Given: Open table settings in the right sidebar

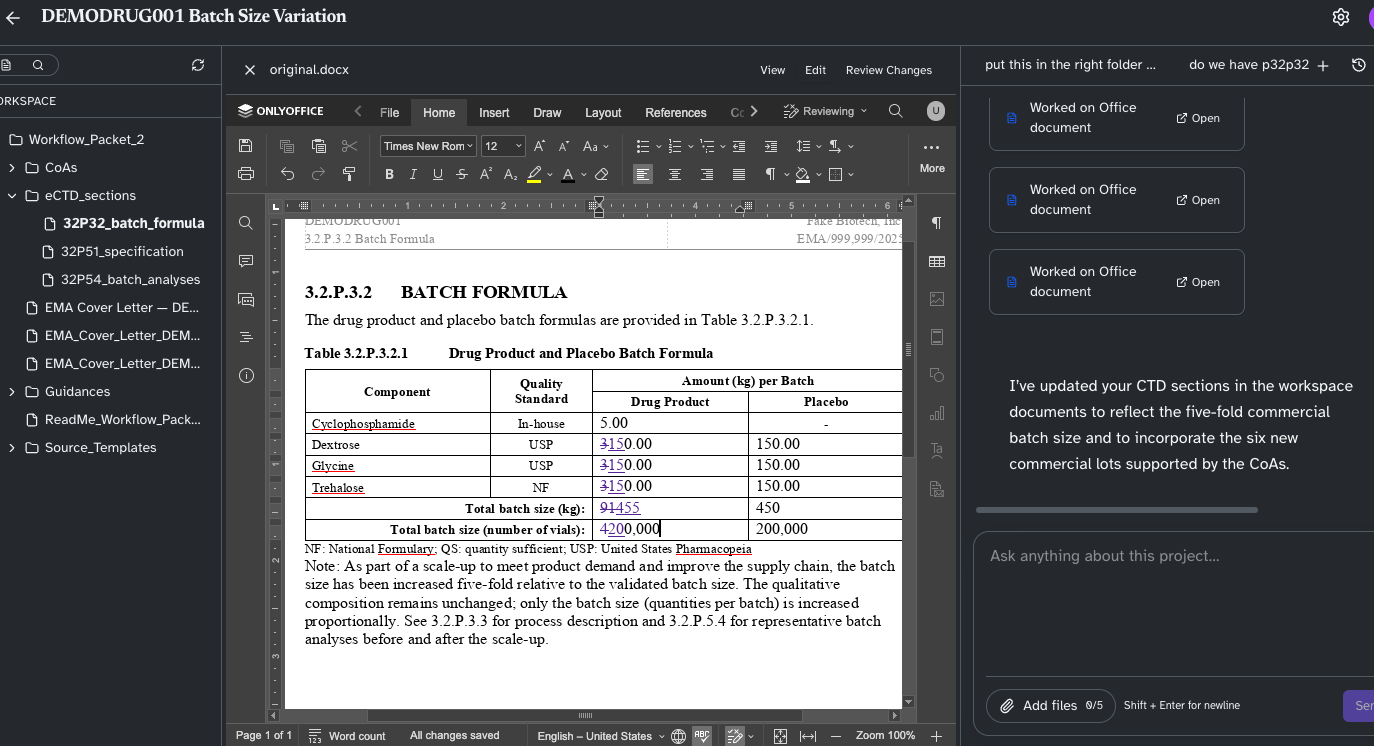Looking at the screenshot, I should pos(936,261).
